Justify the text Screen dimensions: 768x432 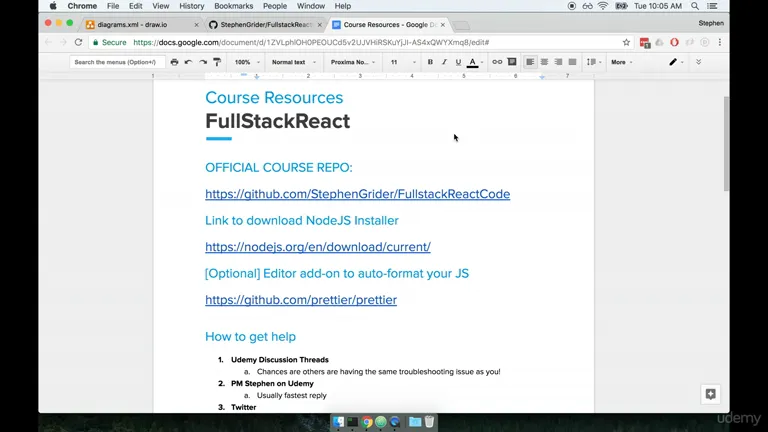[573, 62]
